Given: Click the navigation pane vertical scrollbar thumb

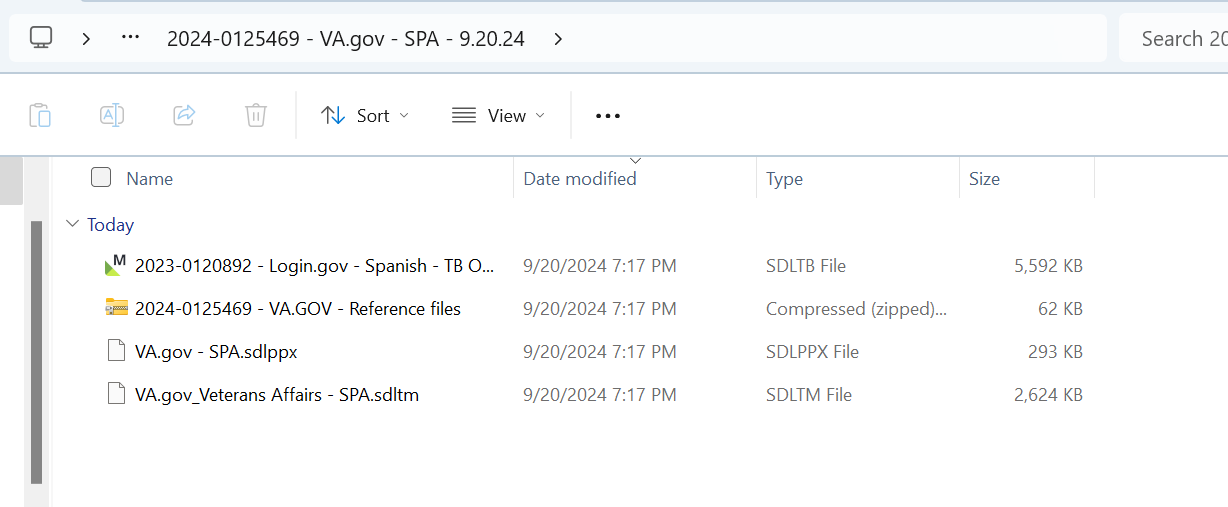Looking at the screenshot, I should [37, 352].
